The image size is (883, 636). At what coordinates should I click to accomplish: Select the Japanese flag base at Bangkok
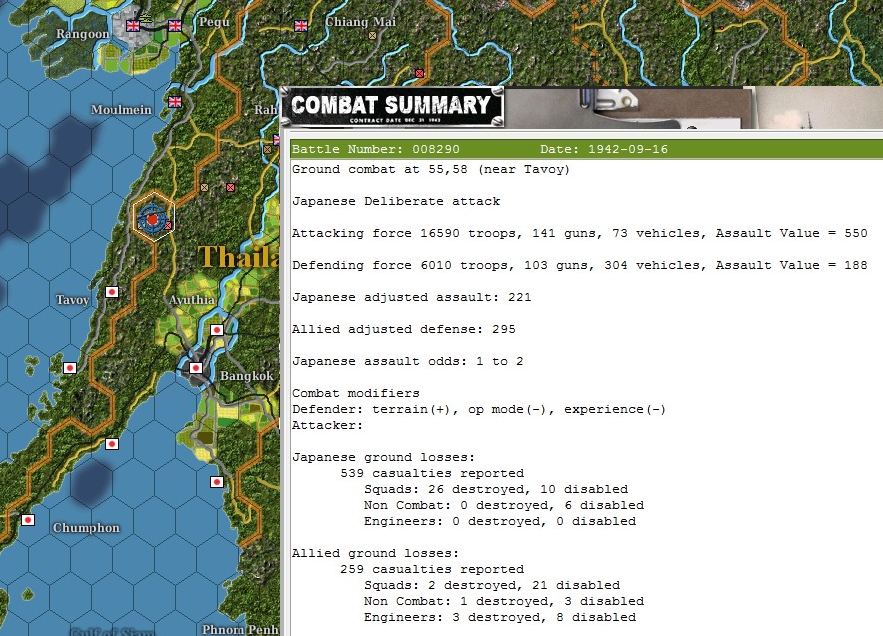pos(195,368)
